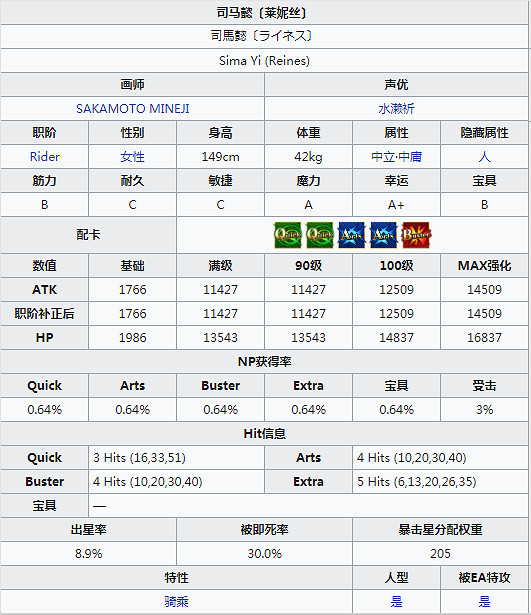The width and height of the screenshot is (531, 615).
Task: Click the English name Sima Yi (Reines)
Action: (265, 61)
